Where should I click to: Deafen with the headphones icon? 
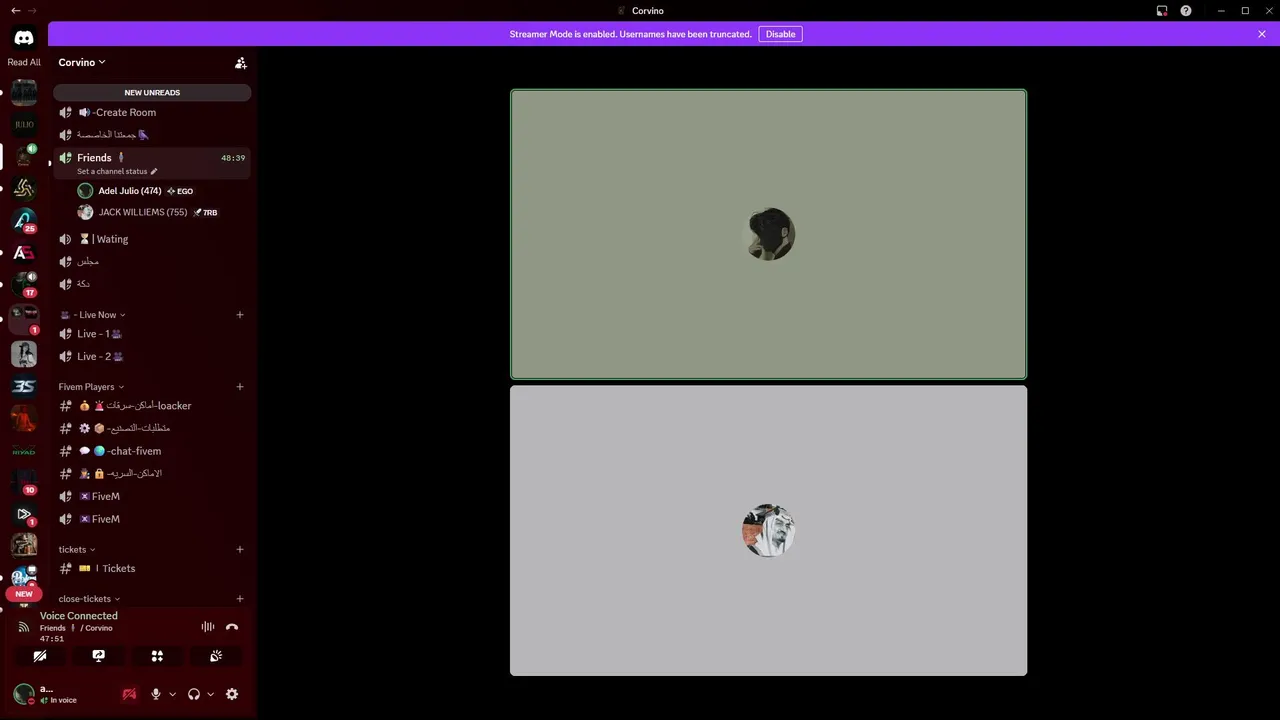pos(194,694)
